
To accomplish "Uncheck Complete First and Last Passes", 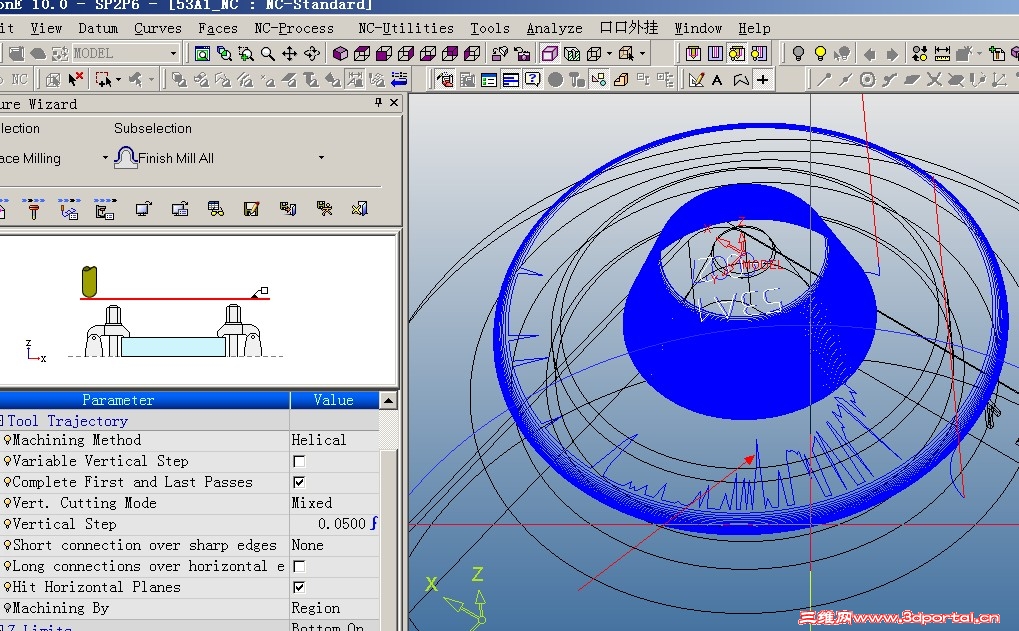I will point(299,483).
